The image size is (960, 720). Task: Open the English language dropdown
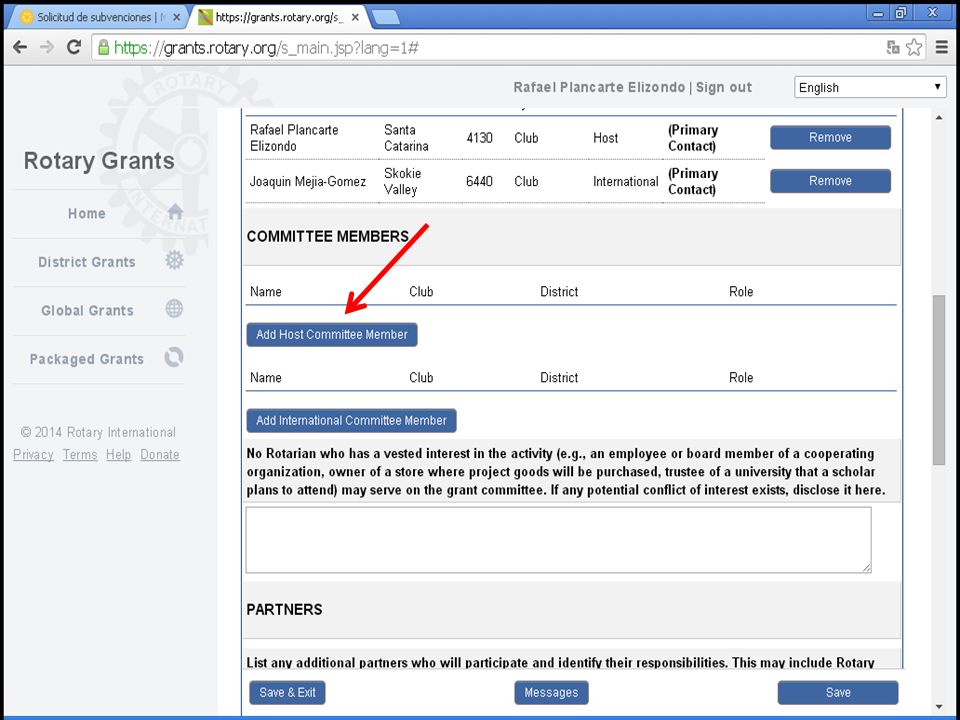click(870, 88)
